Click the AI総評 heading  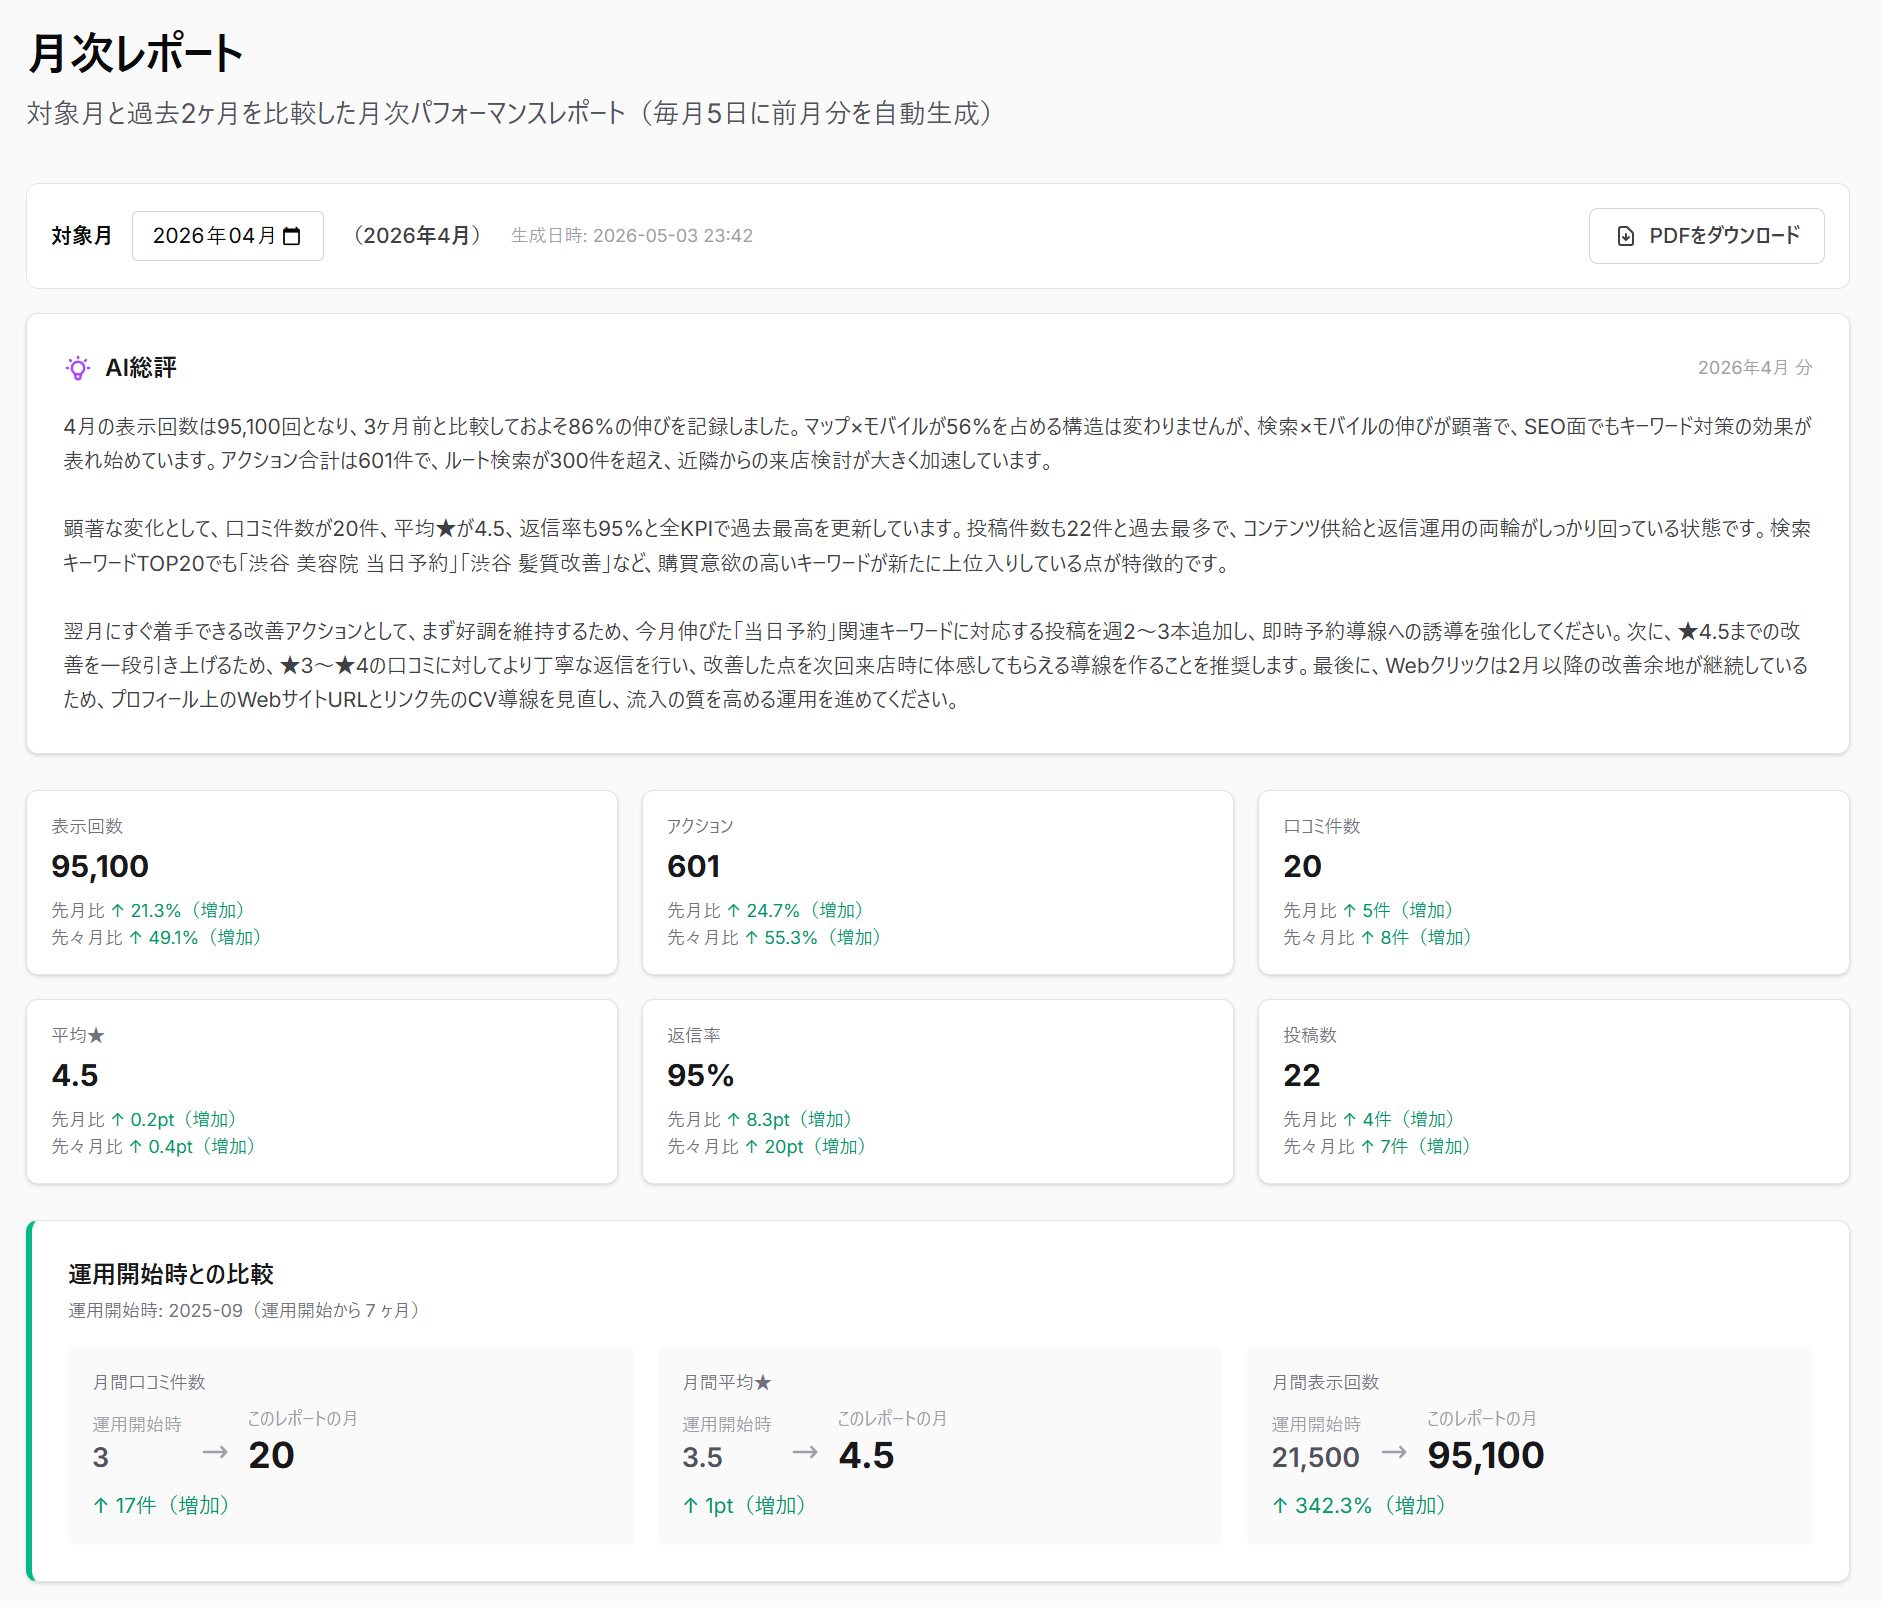141,368
